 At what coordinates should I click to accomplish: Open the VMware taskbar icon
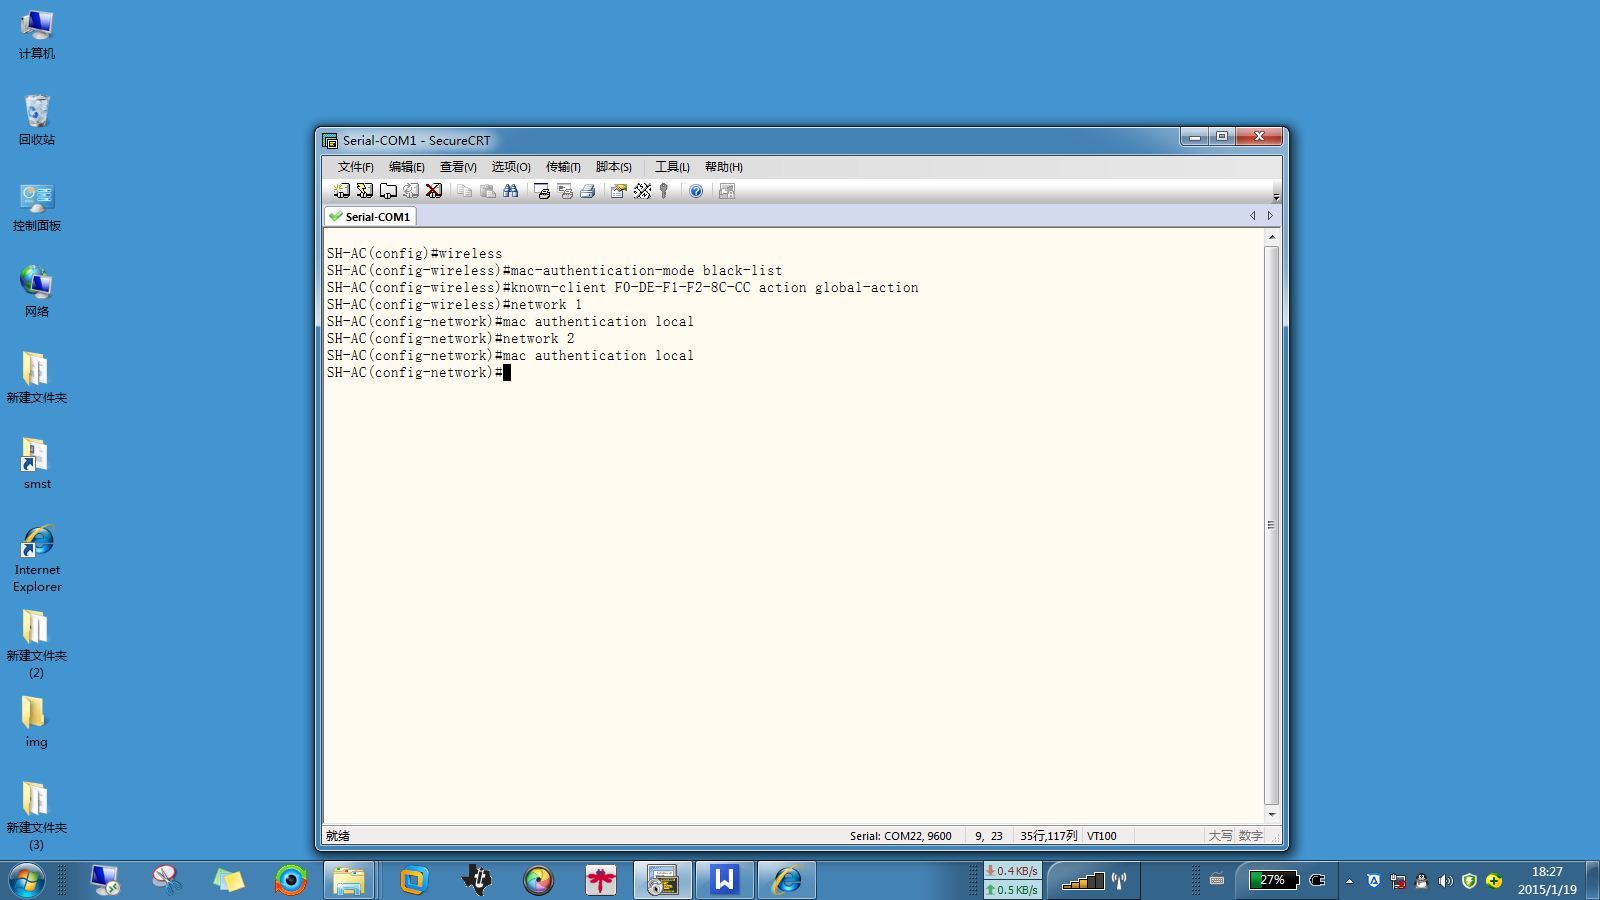[414, 880]
